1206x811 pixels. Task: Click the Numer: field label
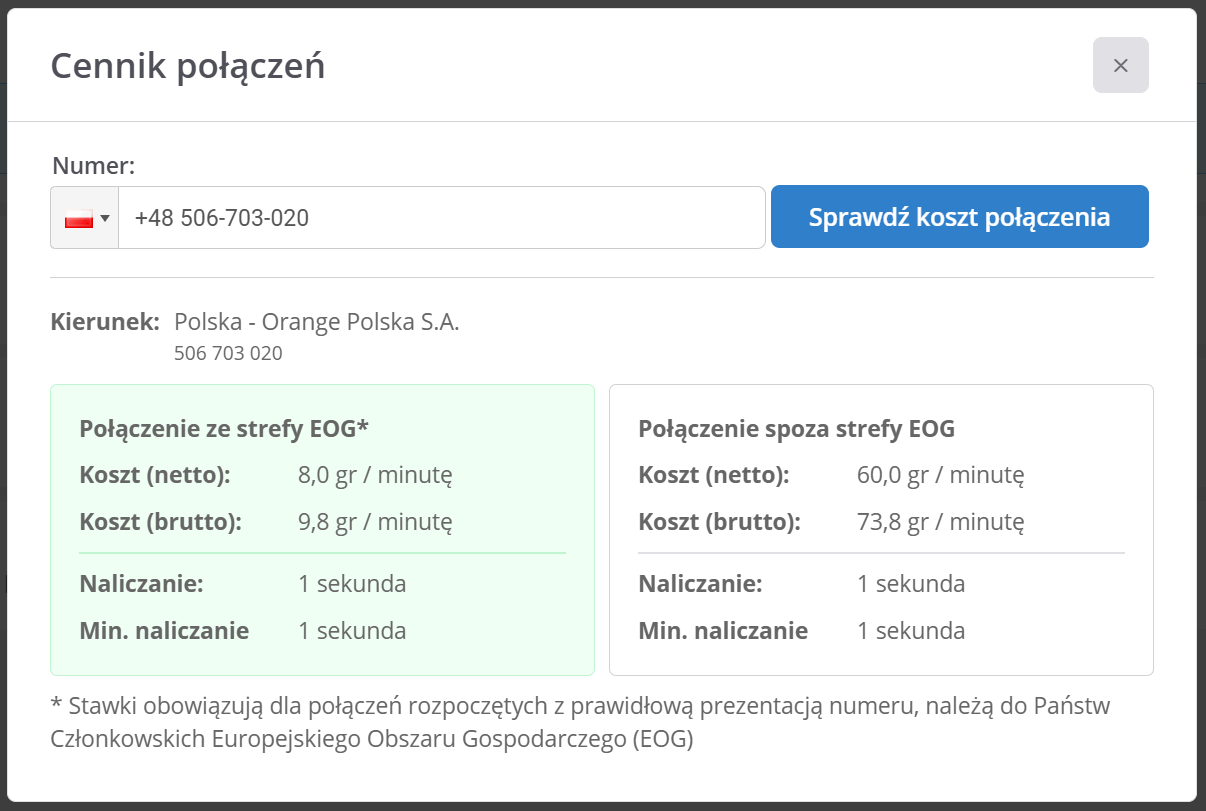[x=93, y=166]
